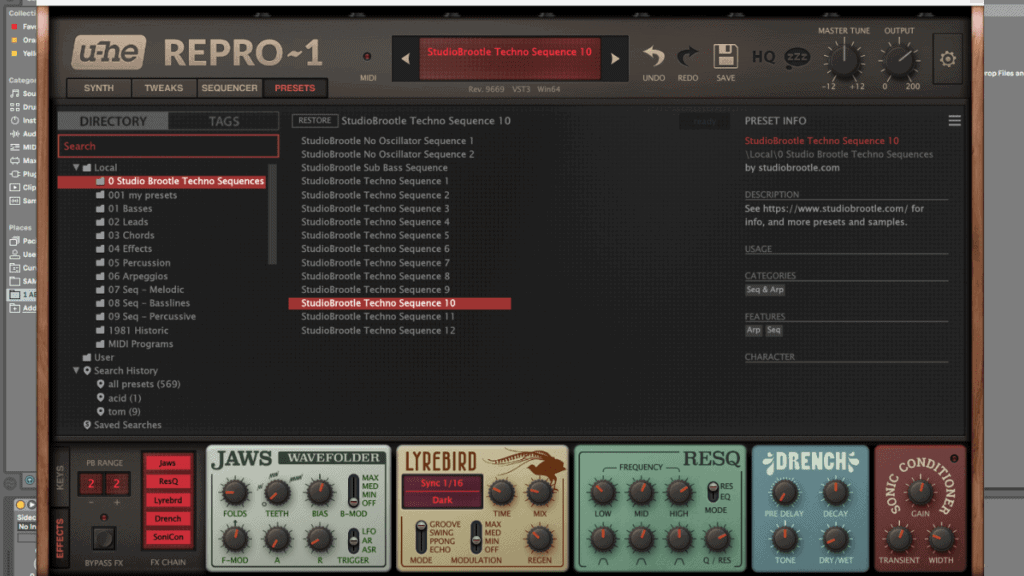Toggle the HQ mode button

[x=763, y=57]
